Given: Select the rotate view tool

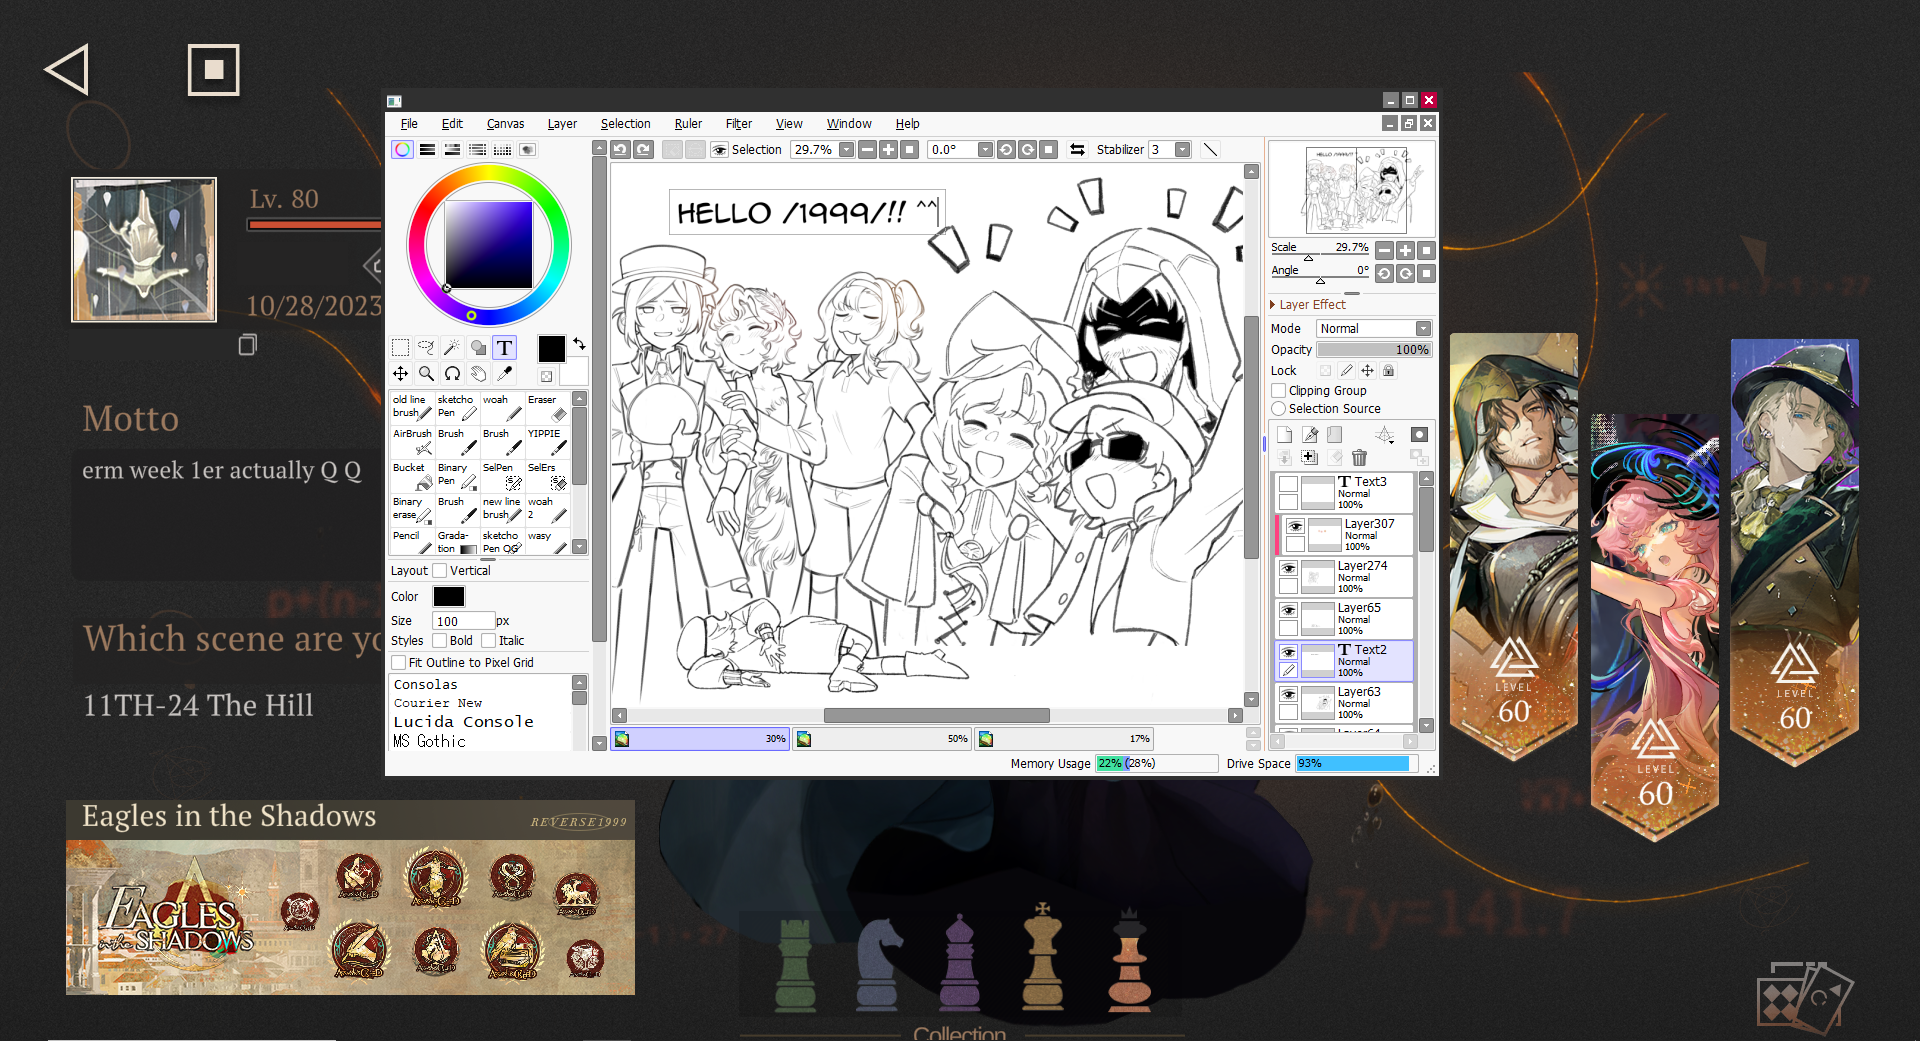Looking at the screenshot, I should pos(452,374).
